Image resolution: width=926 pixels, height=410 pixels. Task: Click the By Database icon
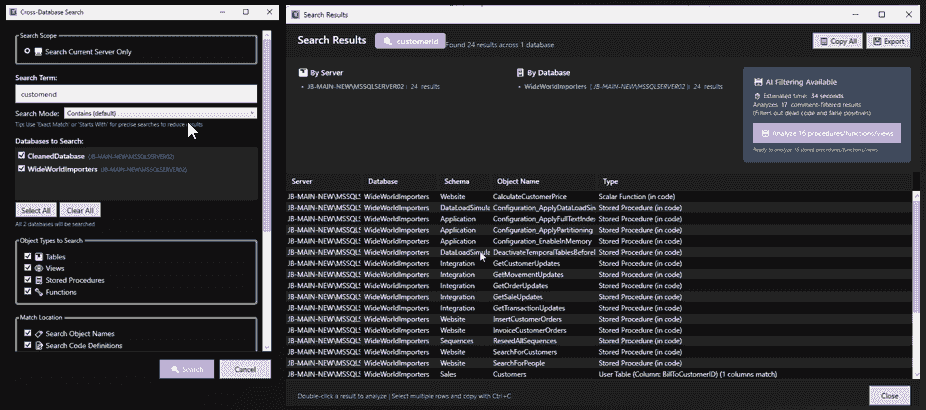click(x=519, y=73)
